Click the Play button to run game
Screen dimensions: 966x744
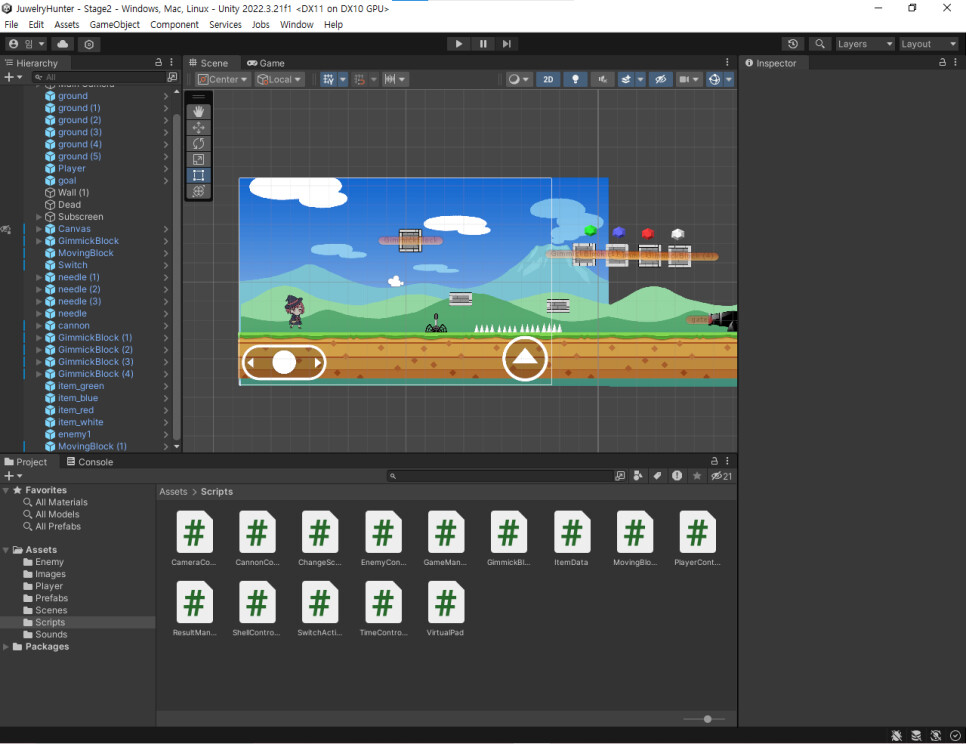[x=459, y=44]
